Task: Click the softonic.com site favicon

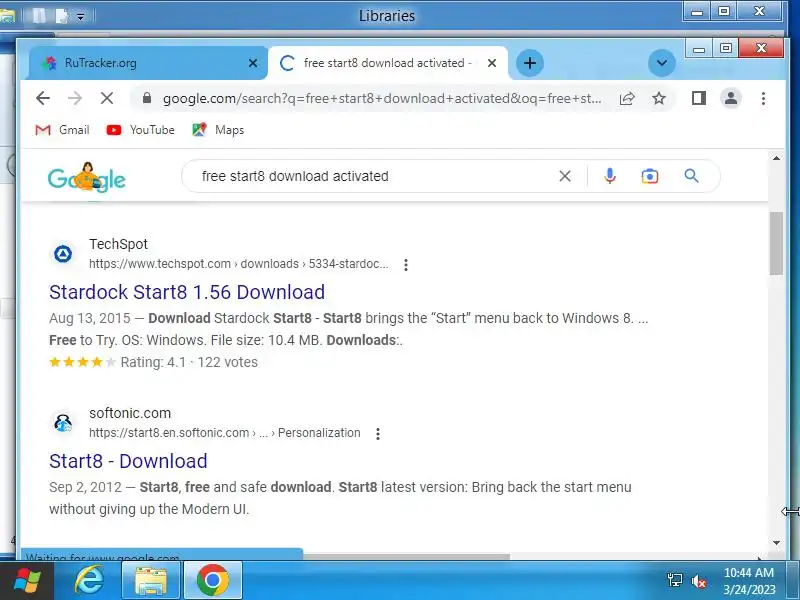Action: click(63, 422)
